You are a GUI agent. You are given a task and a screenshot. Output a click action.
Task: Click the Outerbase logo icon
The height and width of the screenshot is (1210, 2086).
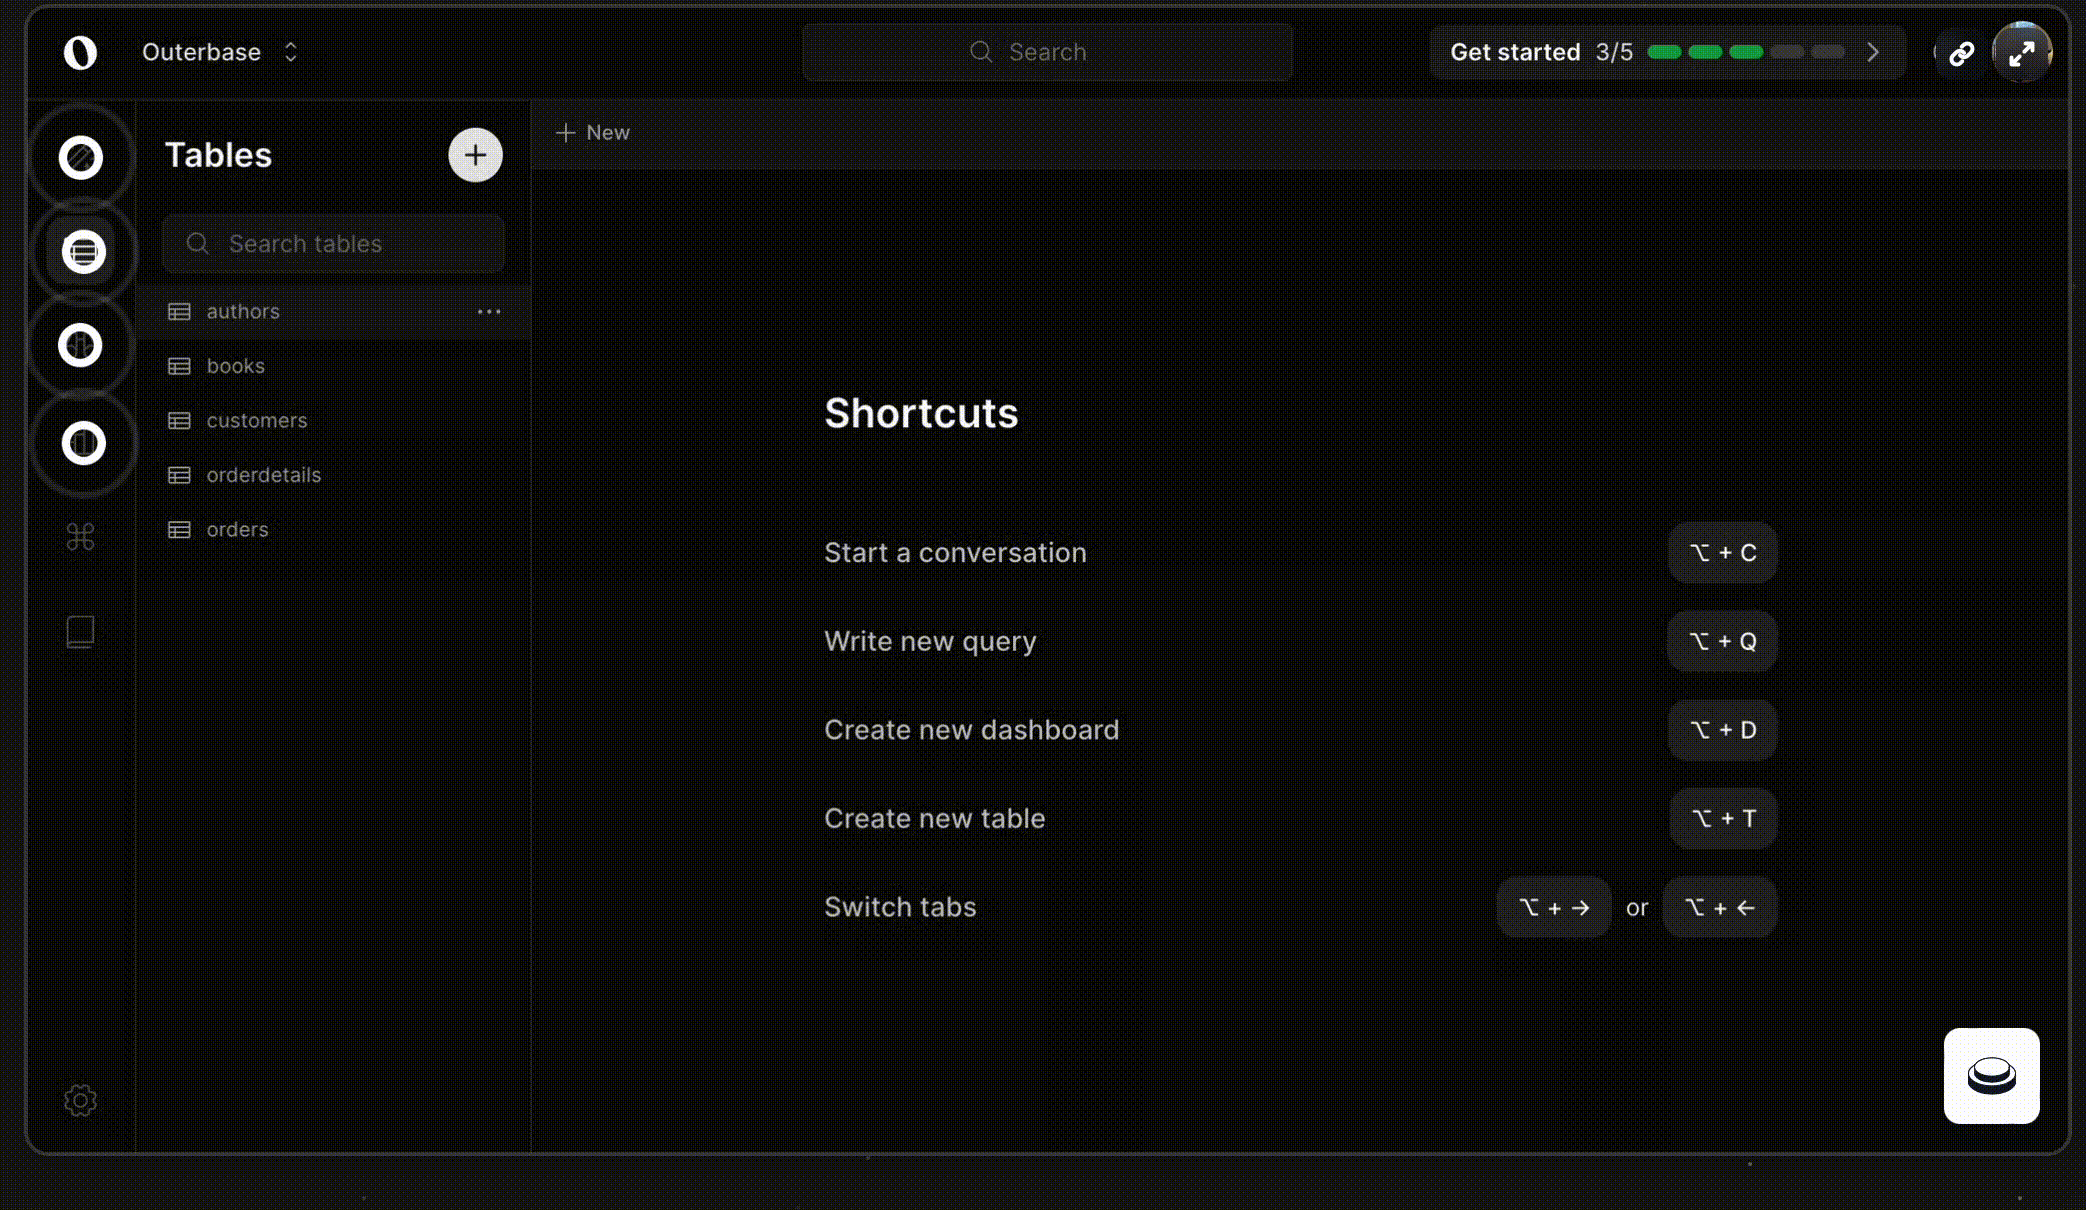[x=80, y=52]
